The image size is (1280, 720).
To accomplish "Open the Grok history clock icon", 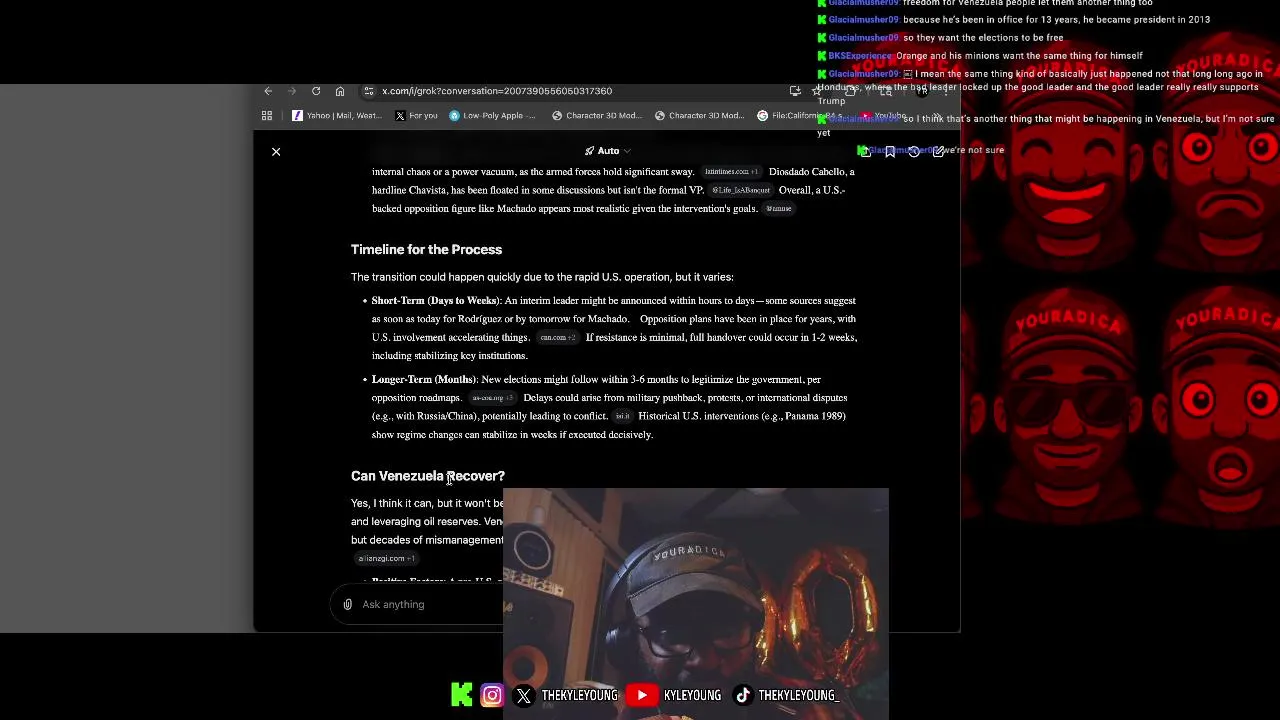I will [x=914, y=151].
